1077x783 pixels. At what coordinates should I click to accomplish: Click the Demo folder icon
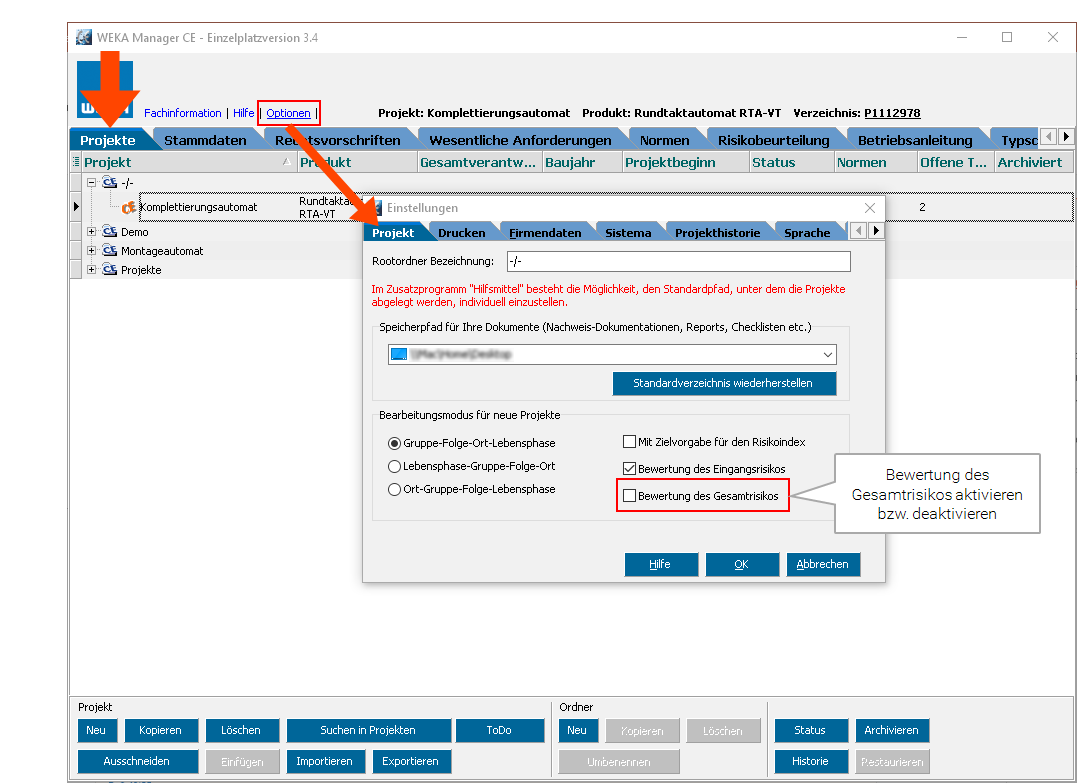tap(110, 232)
